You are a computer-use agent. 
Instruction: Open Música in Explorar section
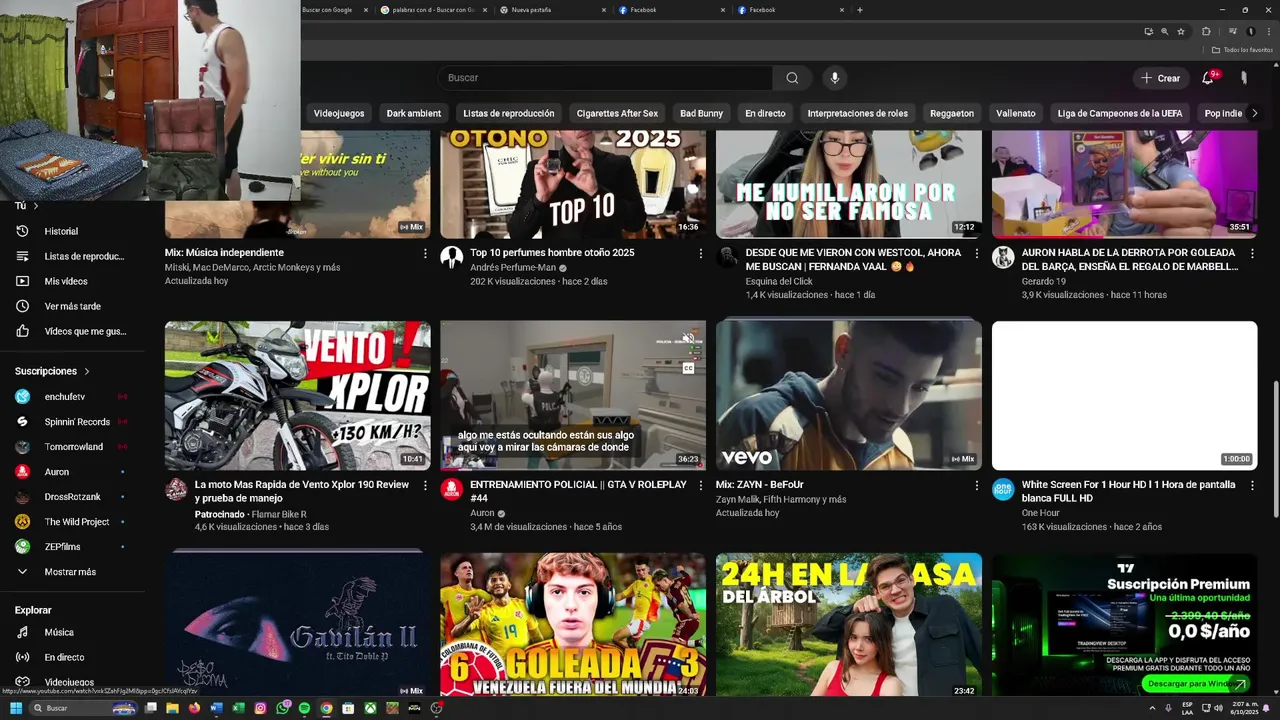[72, 632]
